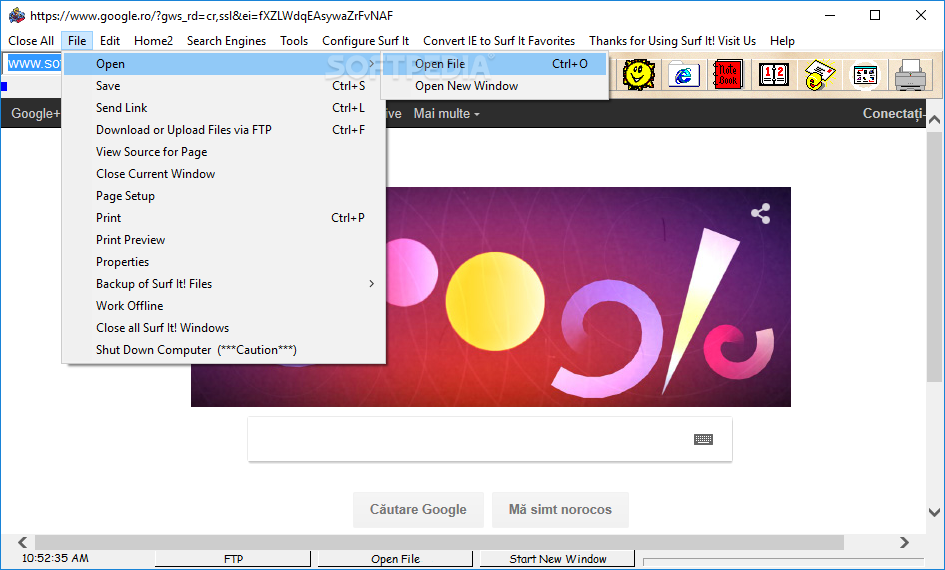Click the 10:52:35 AM clock text
The image size is (945, 570).
tap(55, 559)
